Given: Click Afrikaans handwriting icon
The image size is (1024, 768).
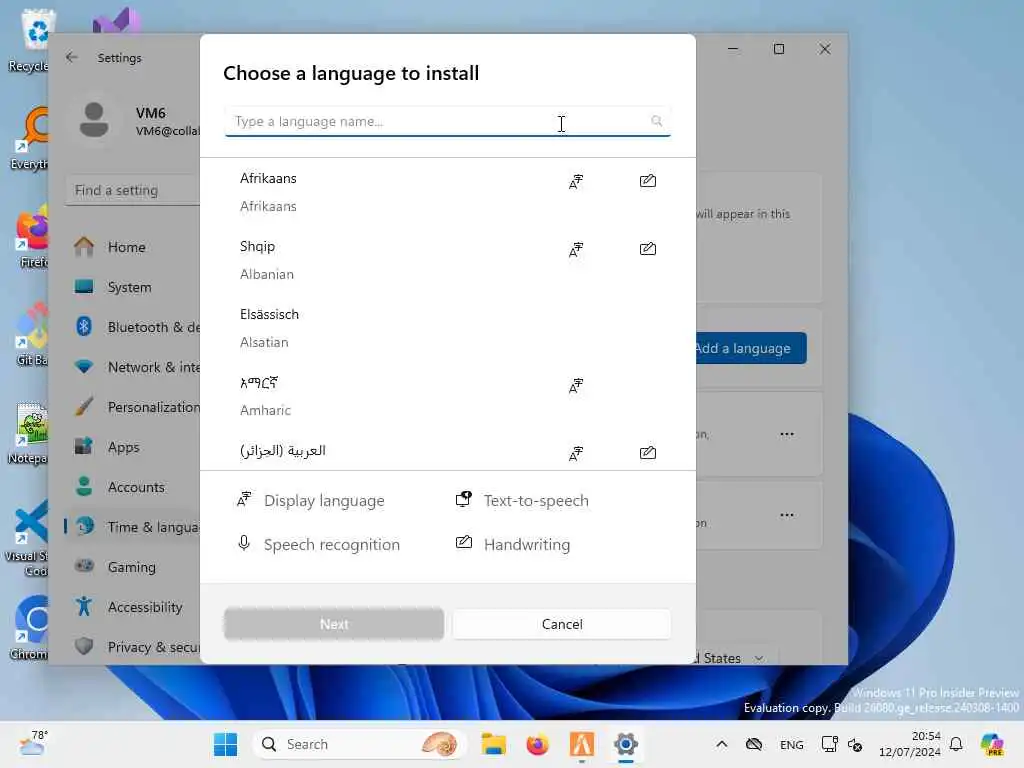Looking at the screenshot, I should (648, 181).
